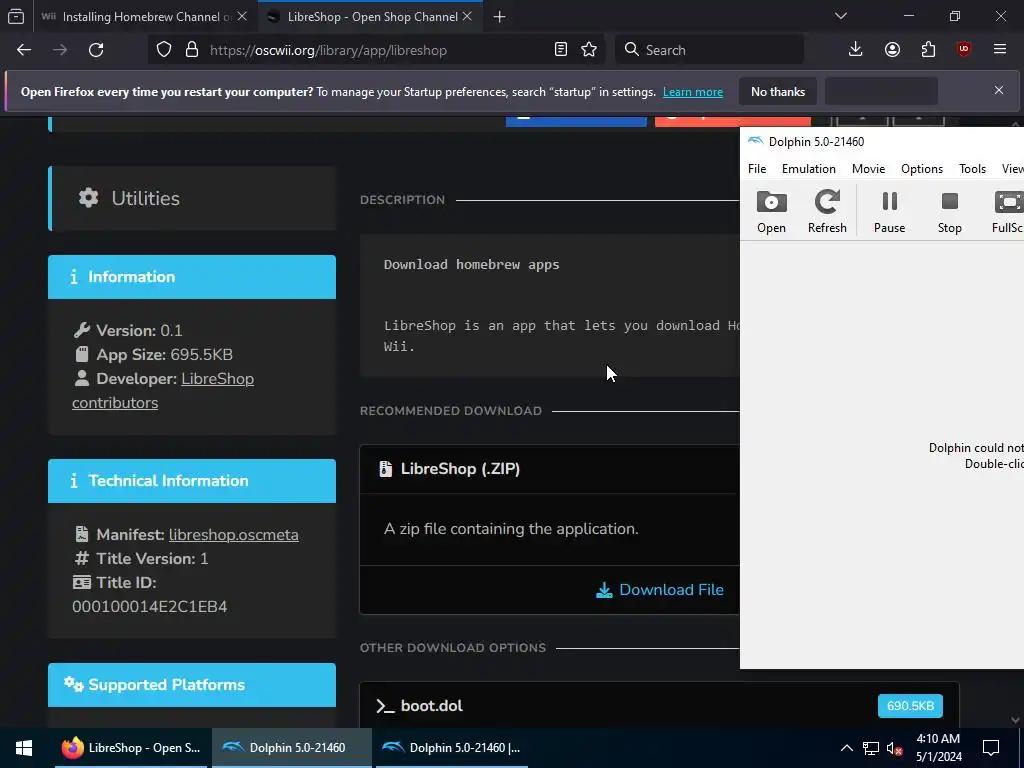The image size is (1024, 768).
Task: Switch to Firefox LibreShop taskbar item
Action: [131, 748]
